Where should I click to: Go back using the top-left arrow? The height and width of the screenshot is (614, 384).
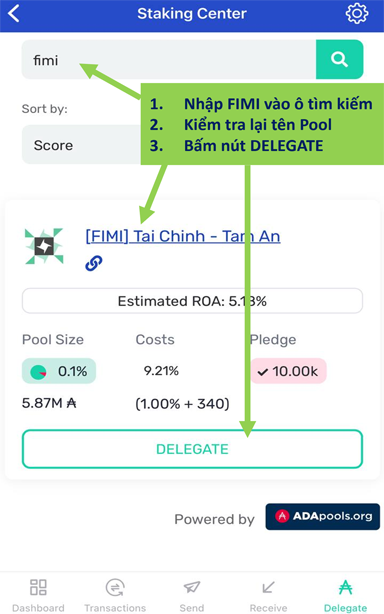[x=14, y=14]
